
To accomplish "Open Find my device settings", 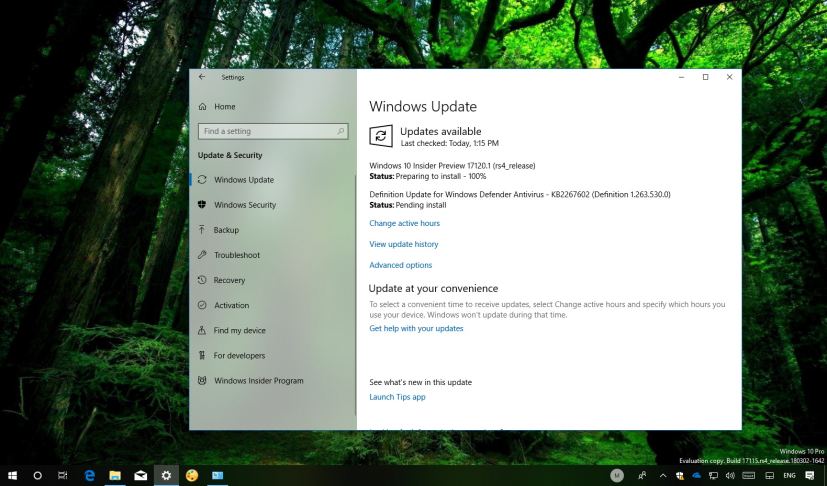I will click(239, 330).
